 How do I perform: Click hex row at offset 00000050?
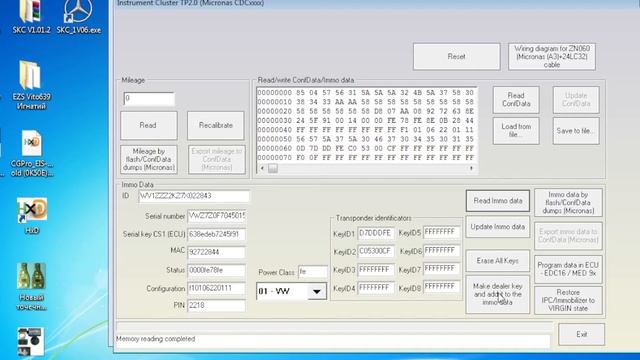point(365,139)
